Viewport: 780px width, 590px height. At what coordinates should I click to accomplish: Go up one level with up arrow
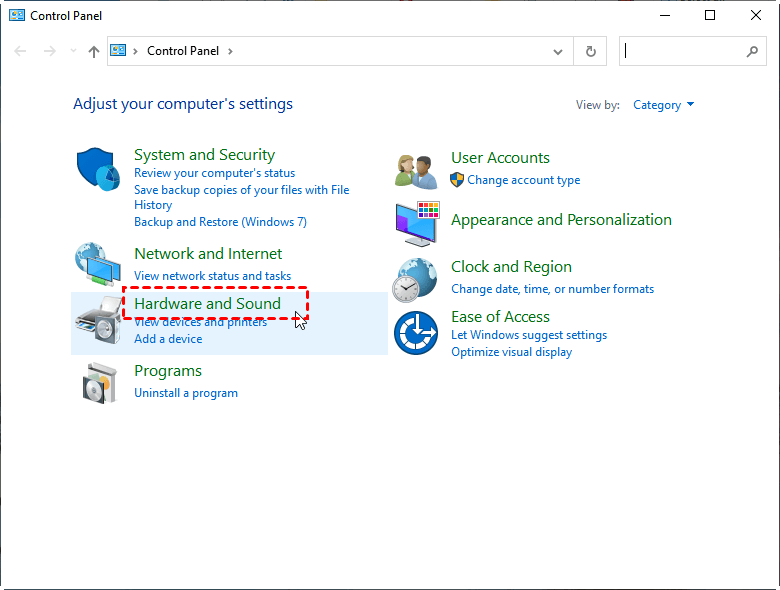pyautogui.click(x=94, y=51)
